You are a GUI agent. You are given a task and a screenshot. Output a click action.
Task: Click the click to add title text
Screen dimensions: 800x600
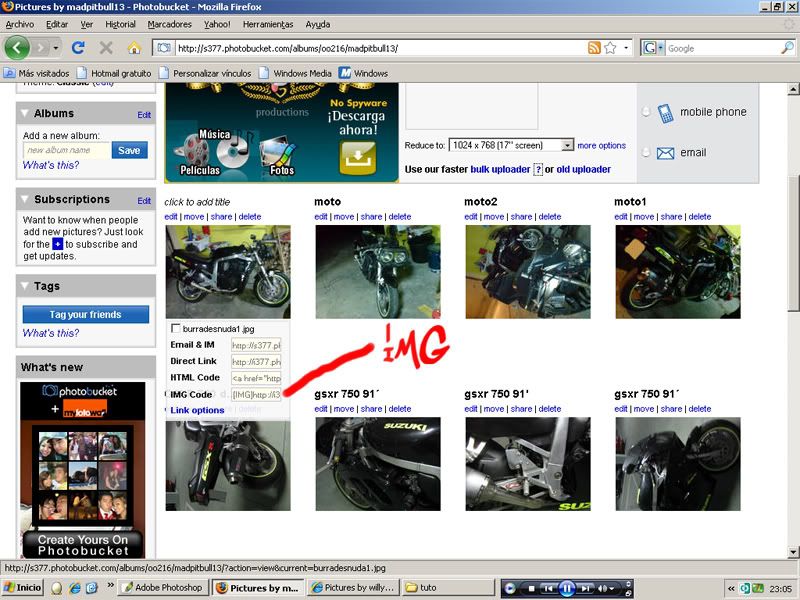(197, 202)
